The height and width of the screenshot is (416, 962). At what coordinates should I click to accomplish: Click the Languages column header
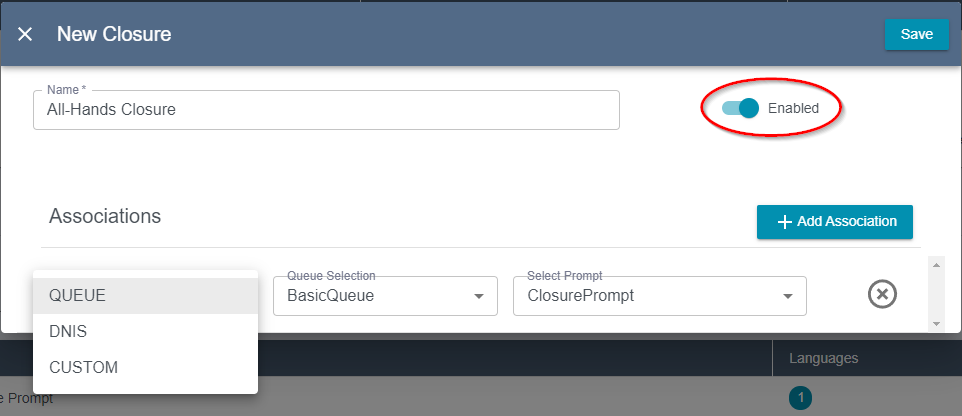click(x=823, y=358)
